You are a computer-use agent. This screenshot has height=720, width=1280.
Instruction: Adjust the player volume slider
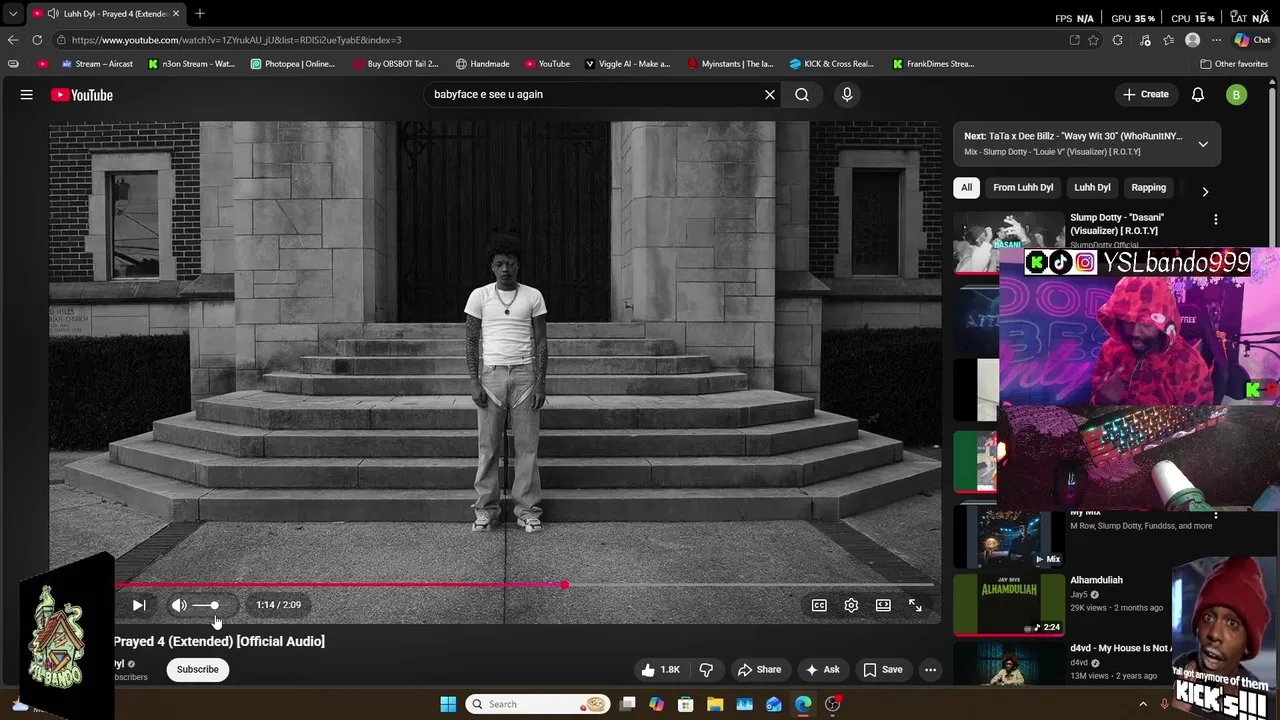click(207, 605)
